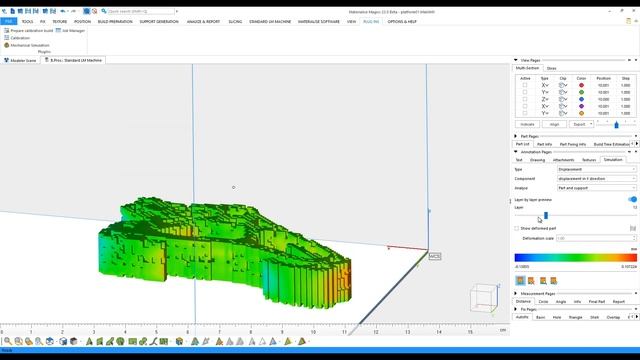This screenshot has height=360, width=640.
Task: Open the Component dropdown for displacement direction
Action: [596, 179]
